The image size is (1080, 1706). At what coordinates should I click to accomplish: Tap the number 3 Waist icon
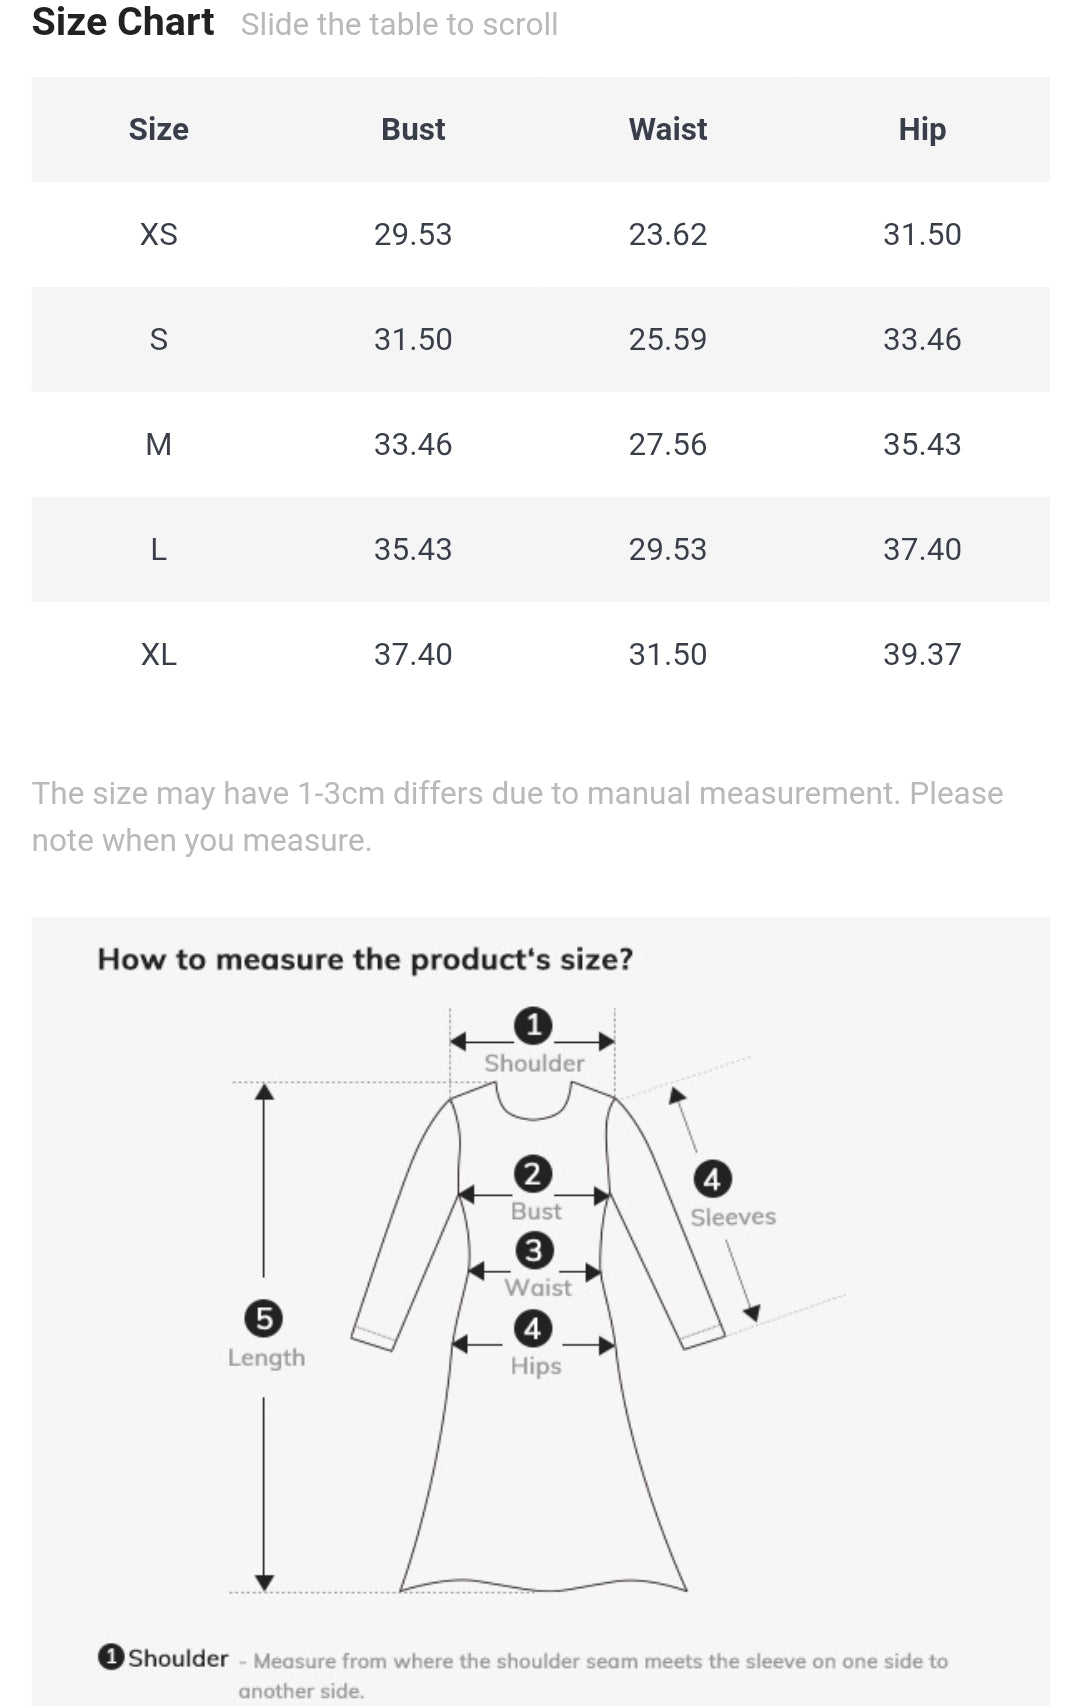[x=534, y=1250]
